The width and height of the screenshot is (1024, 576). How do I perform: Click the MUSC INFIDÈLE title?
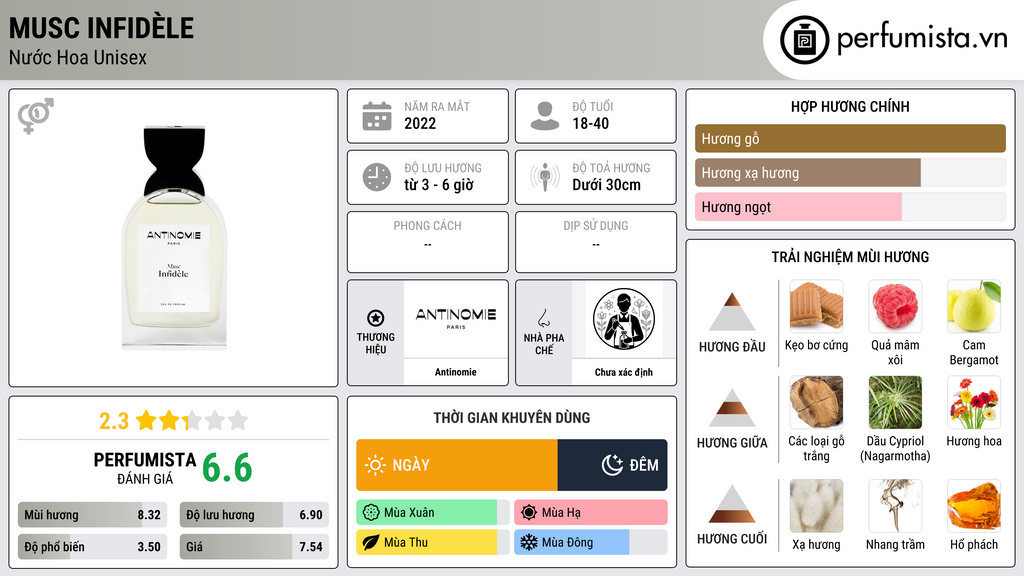(x=101, y=28)
